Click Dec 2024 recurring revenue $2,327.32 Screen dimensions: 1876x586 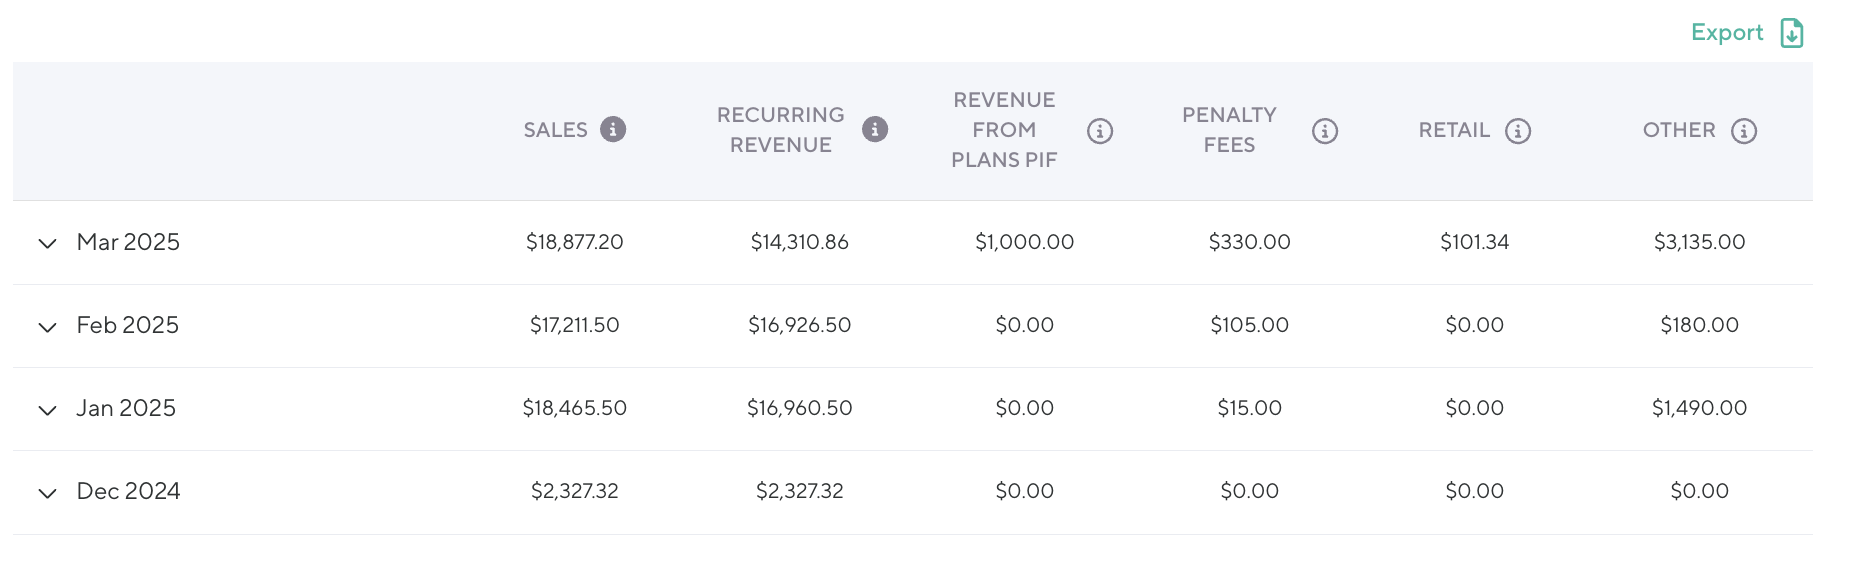[x=799, y=491]
